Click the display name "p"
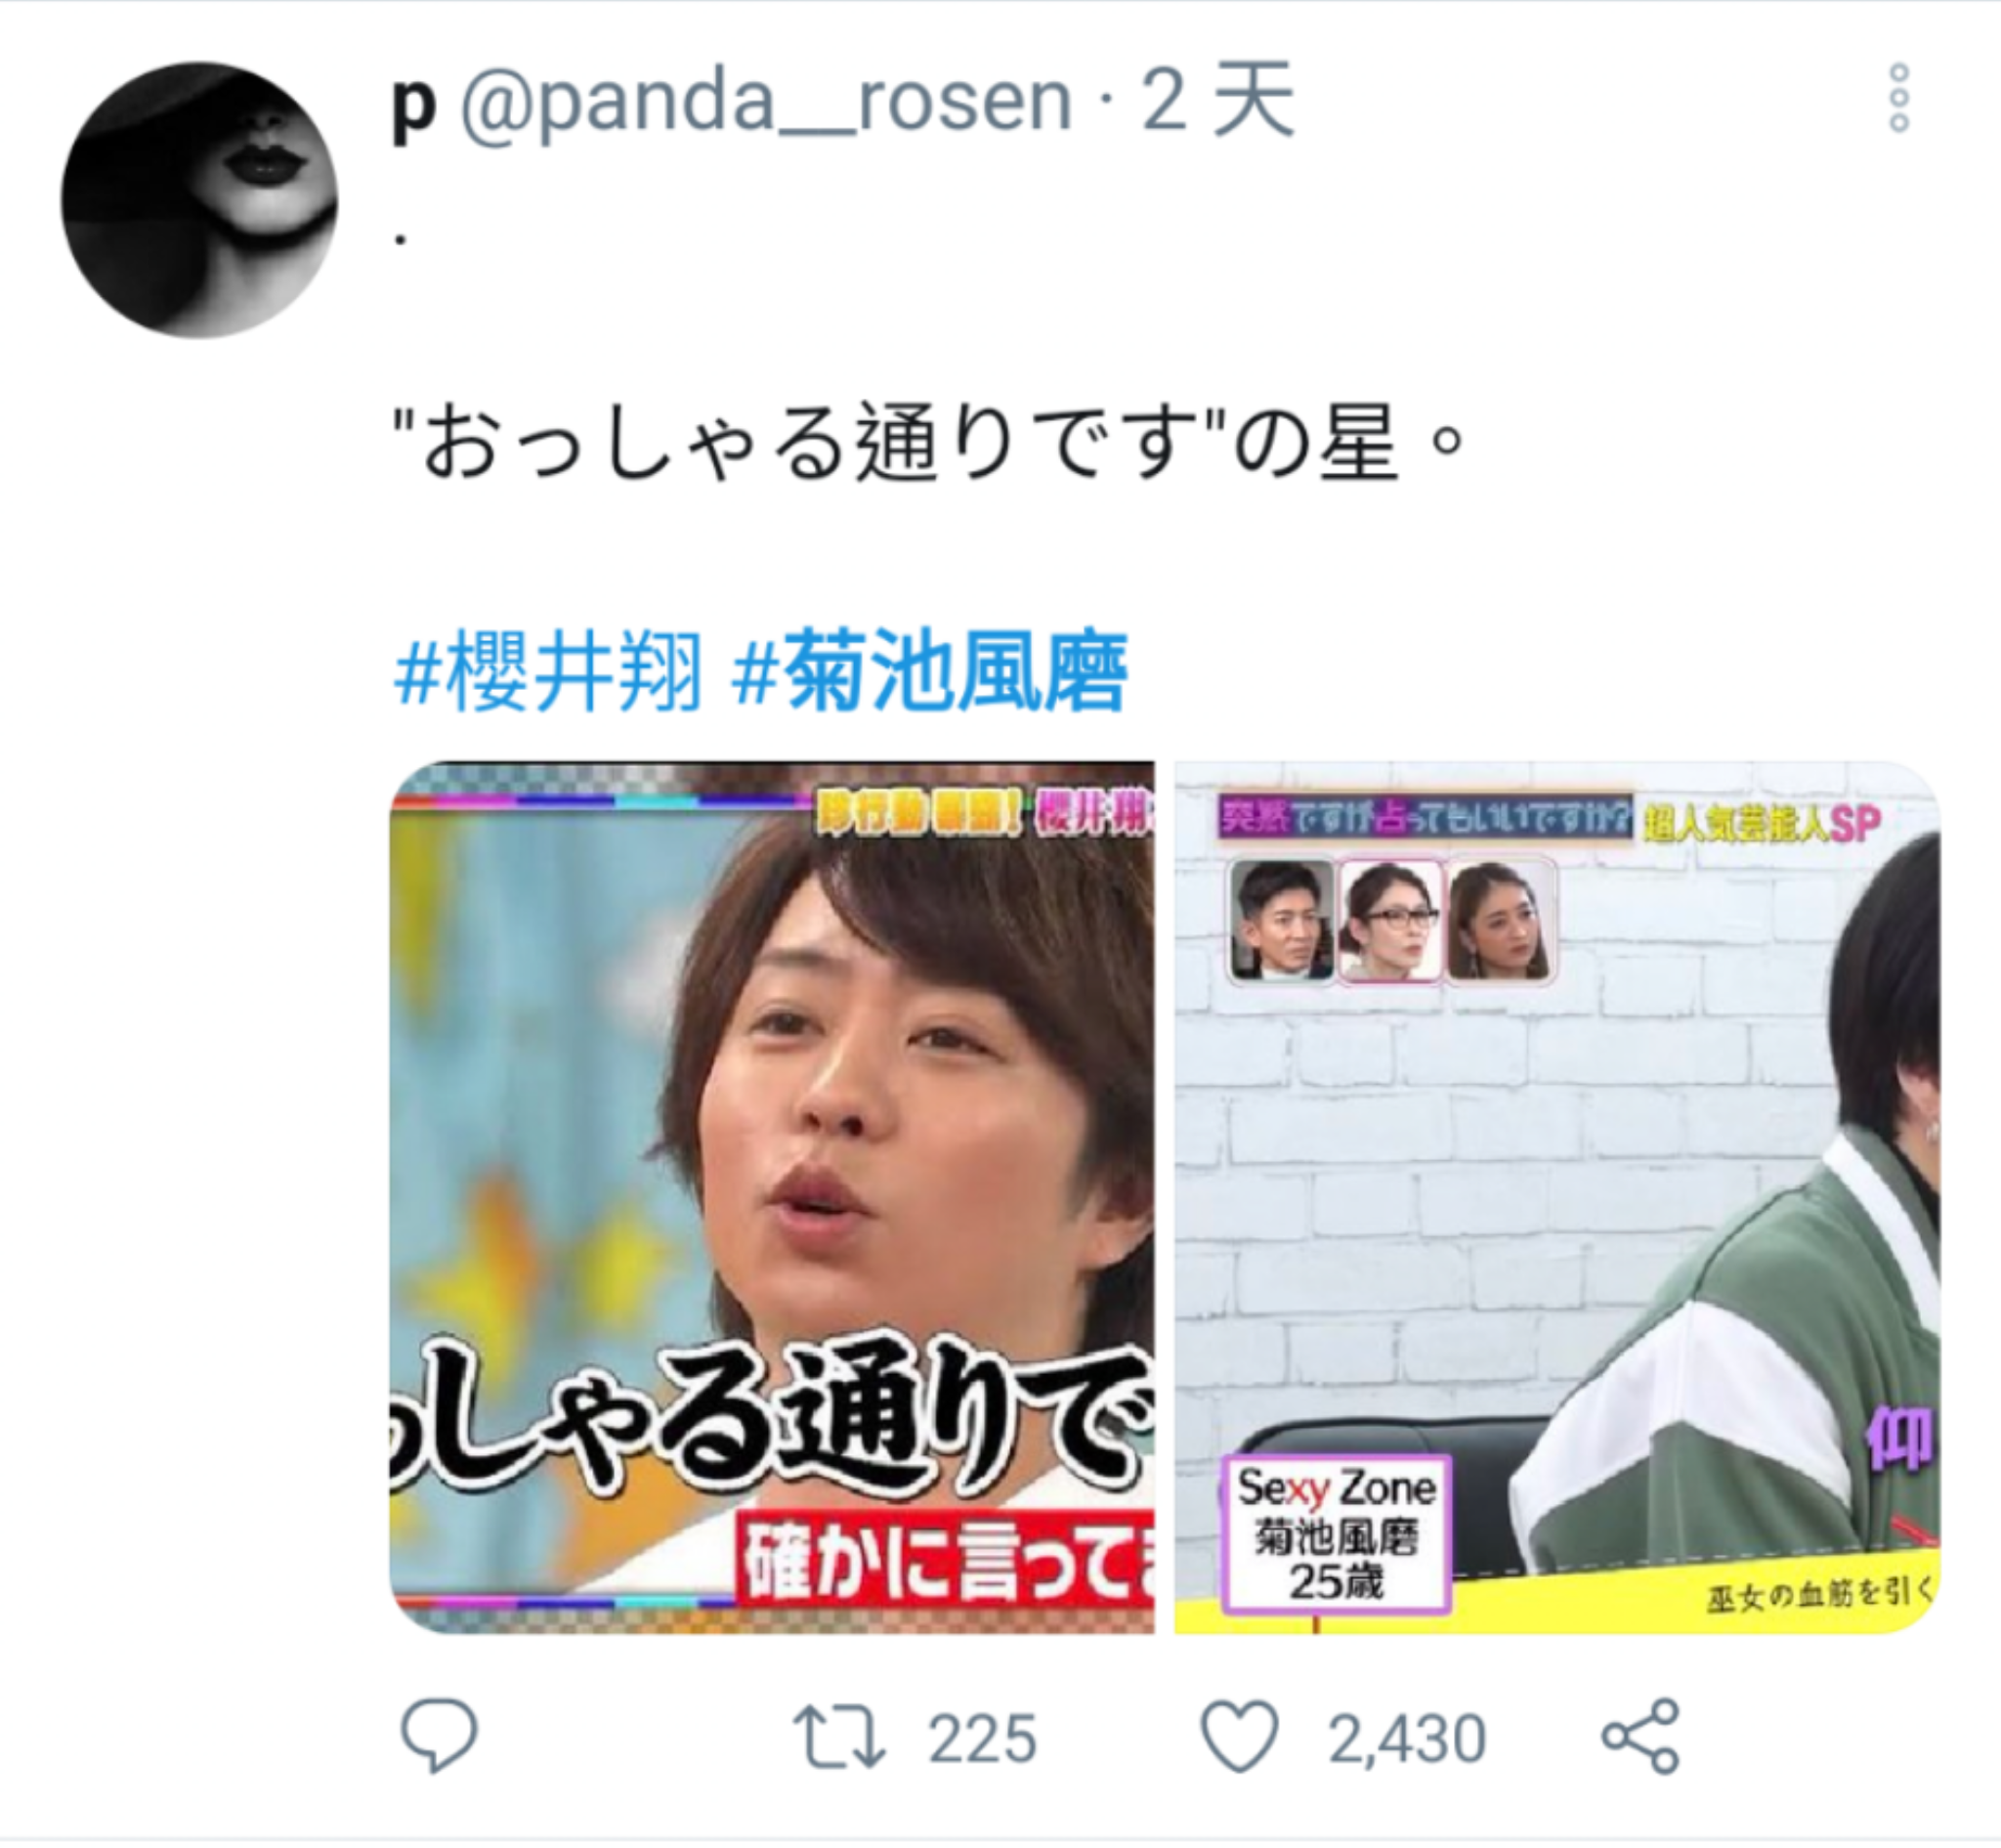The image size is (2001, 1848). [x=413, y=105]
